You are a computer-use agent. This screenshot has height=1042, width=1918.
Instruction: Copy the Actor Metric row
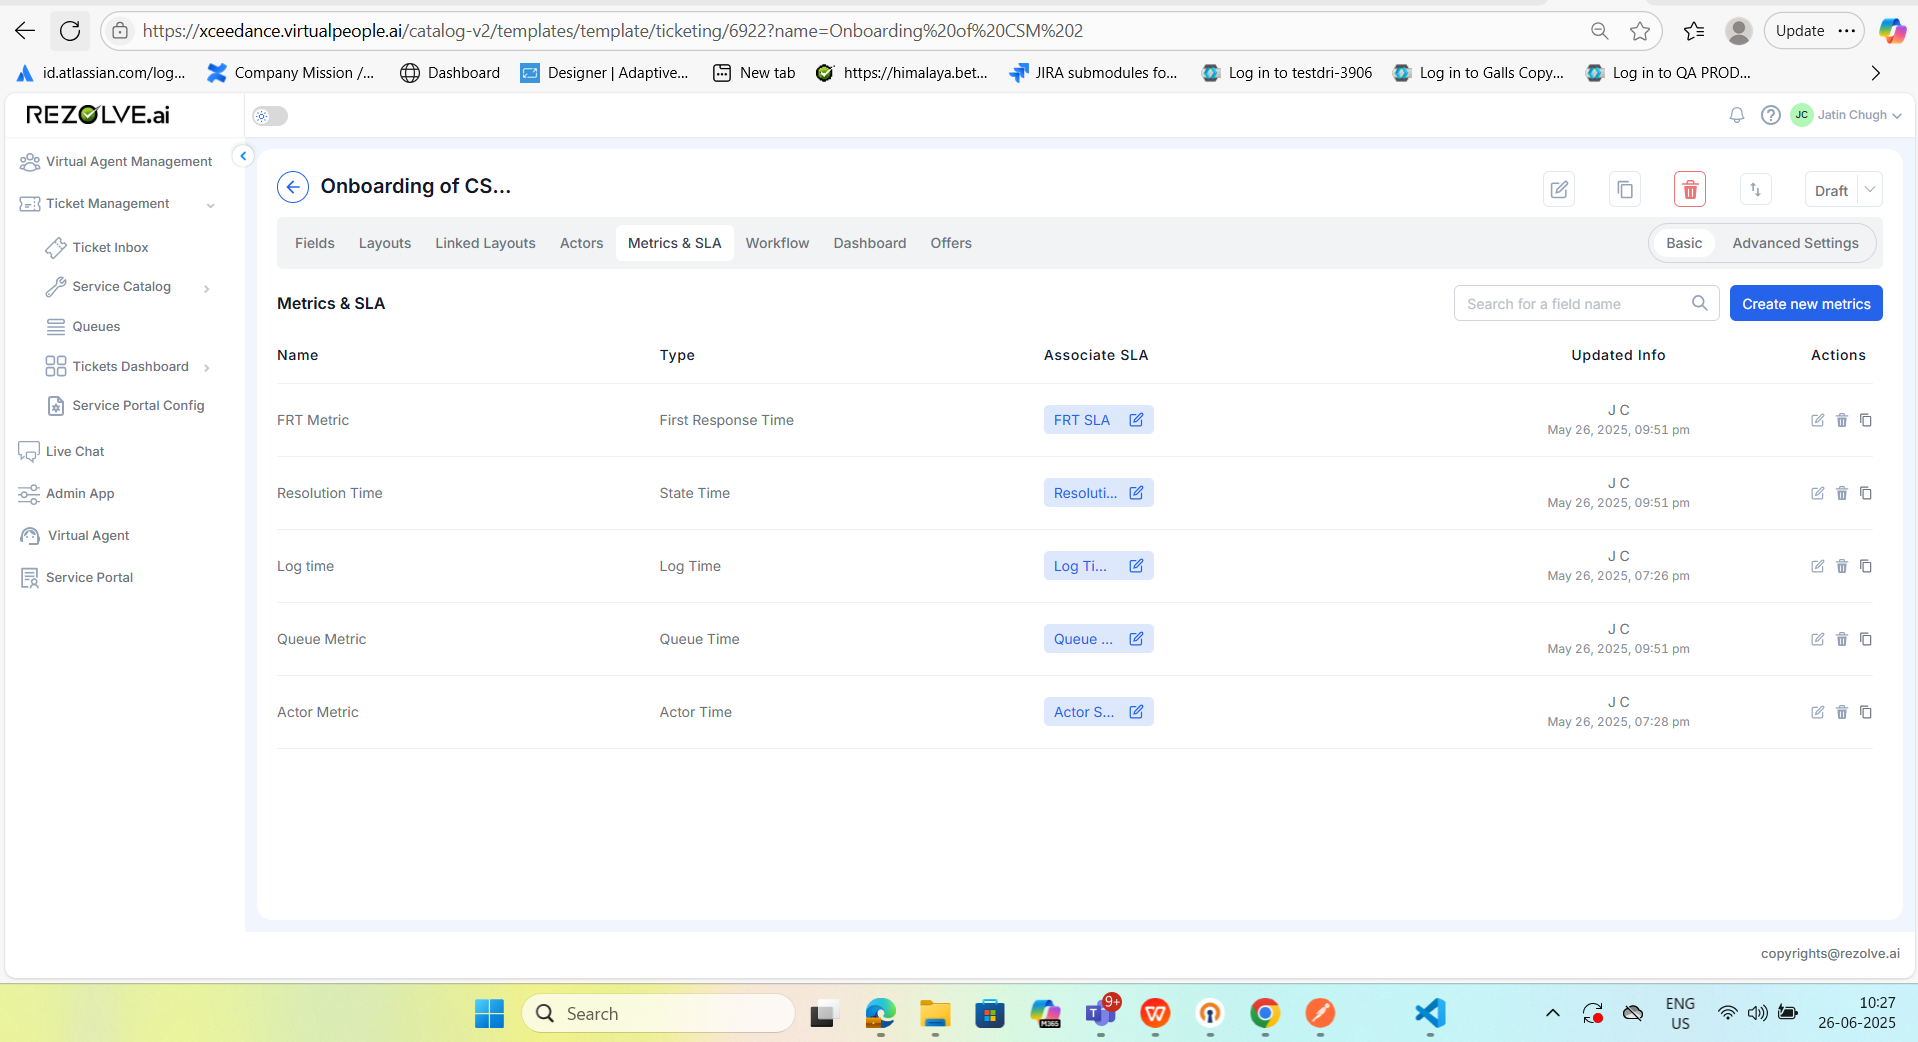pyautogui.click(x=1866, y=712)
